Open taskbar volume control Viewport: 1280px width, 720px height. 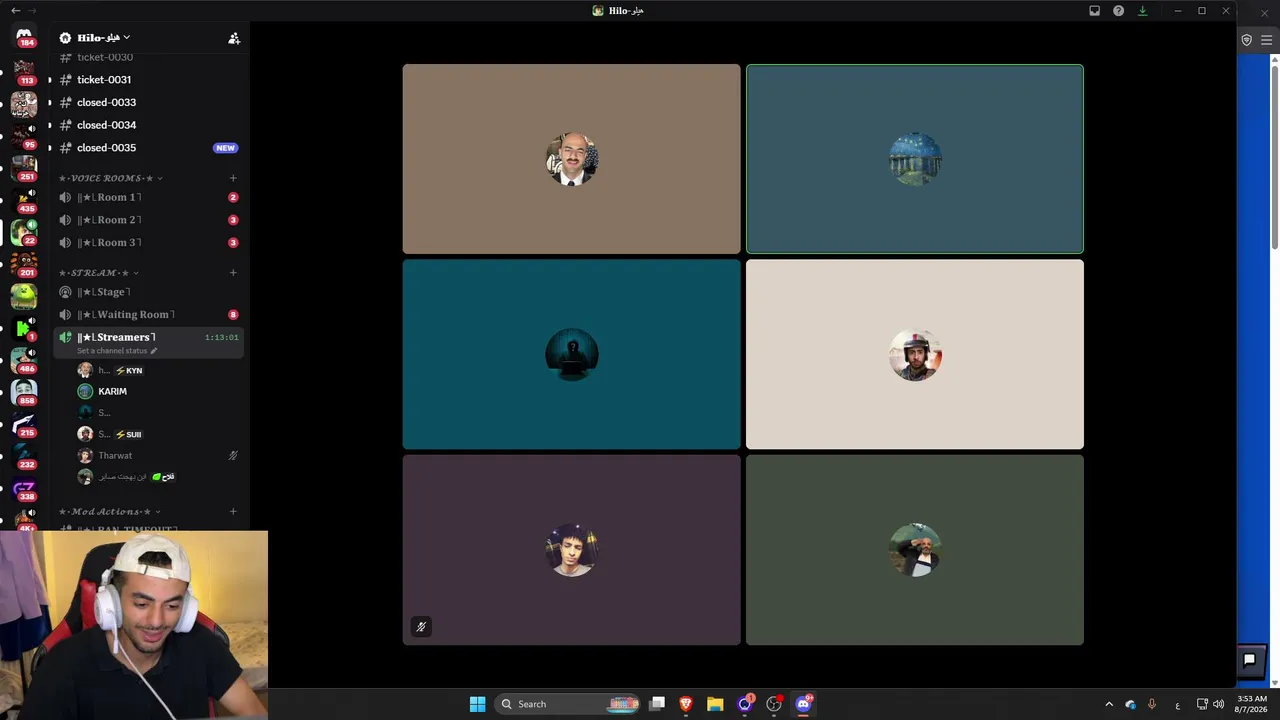click(x=1218, y=704)
